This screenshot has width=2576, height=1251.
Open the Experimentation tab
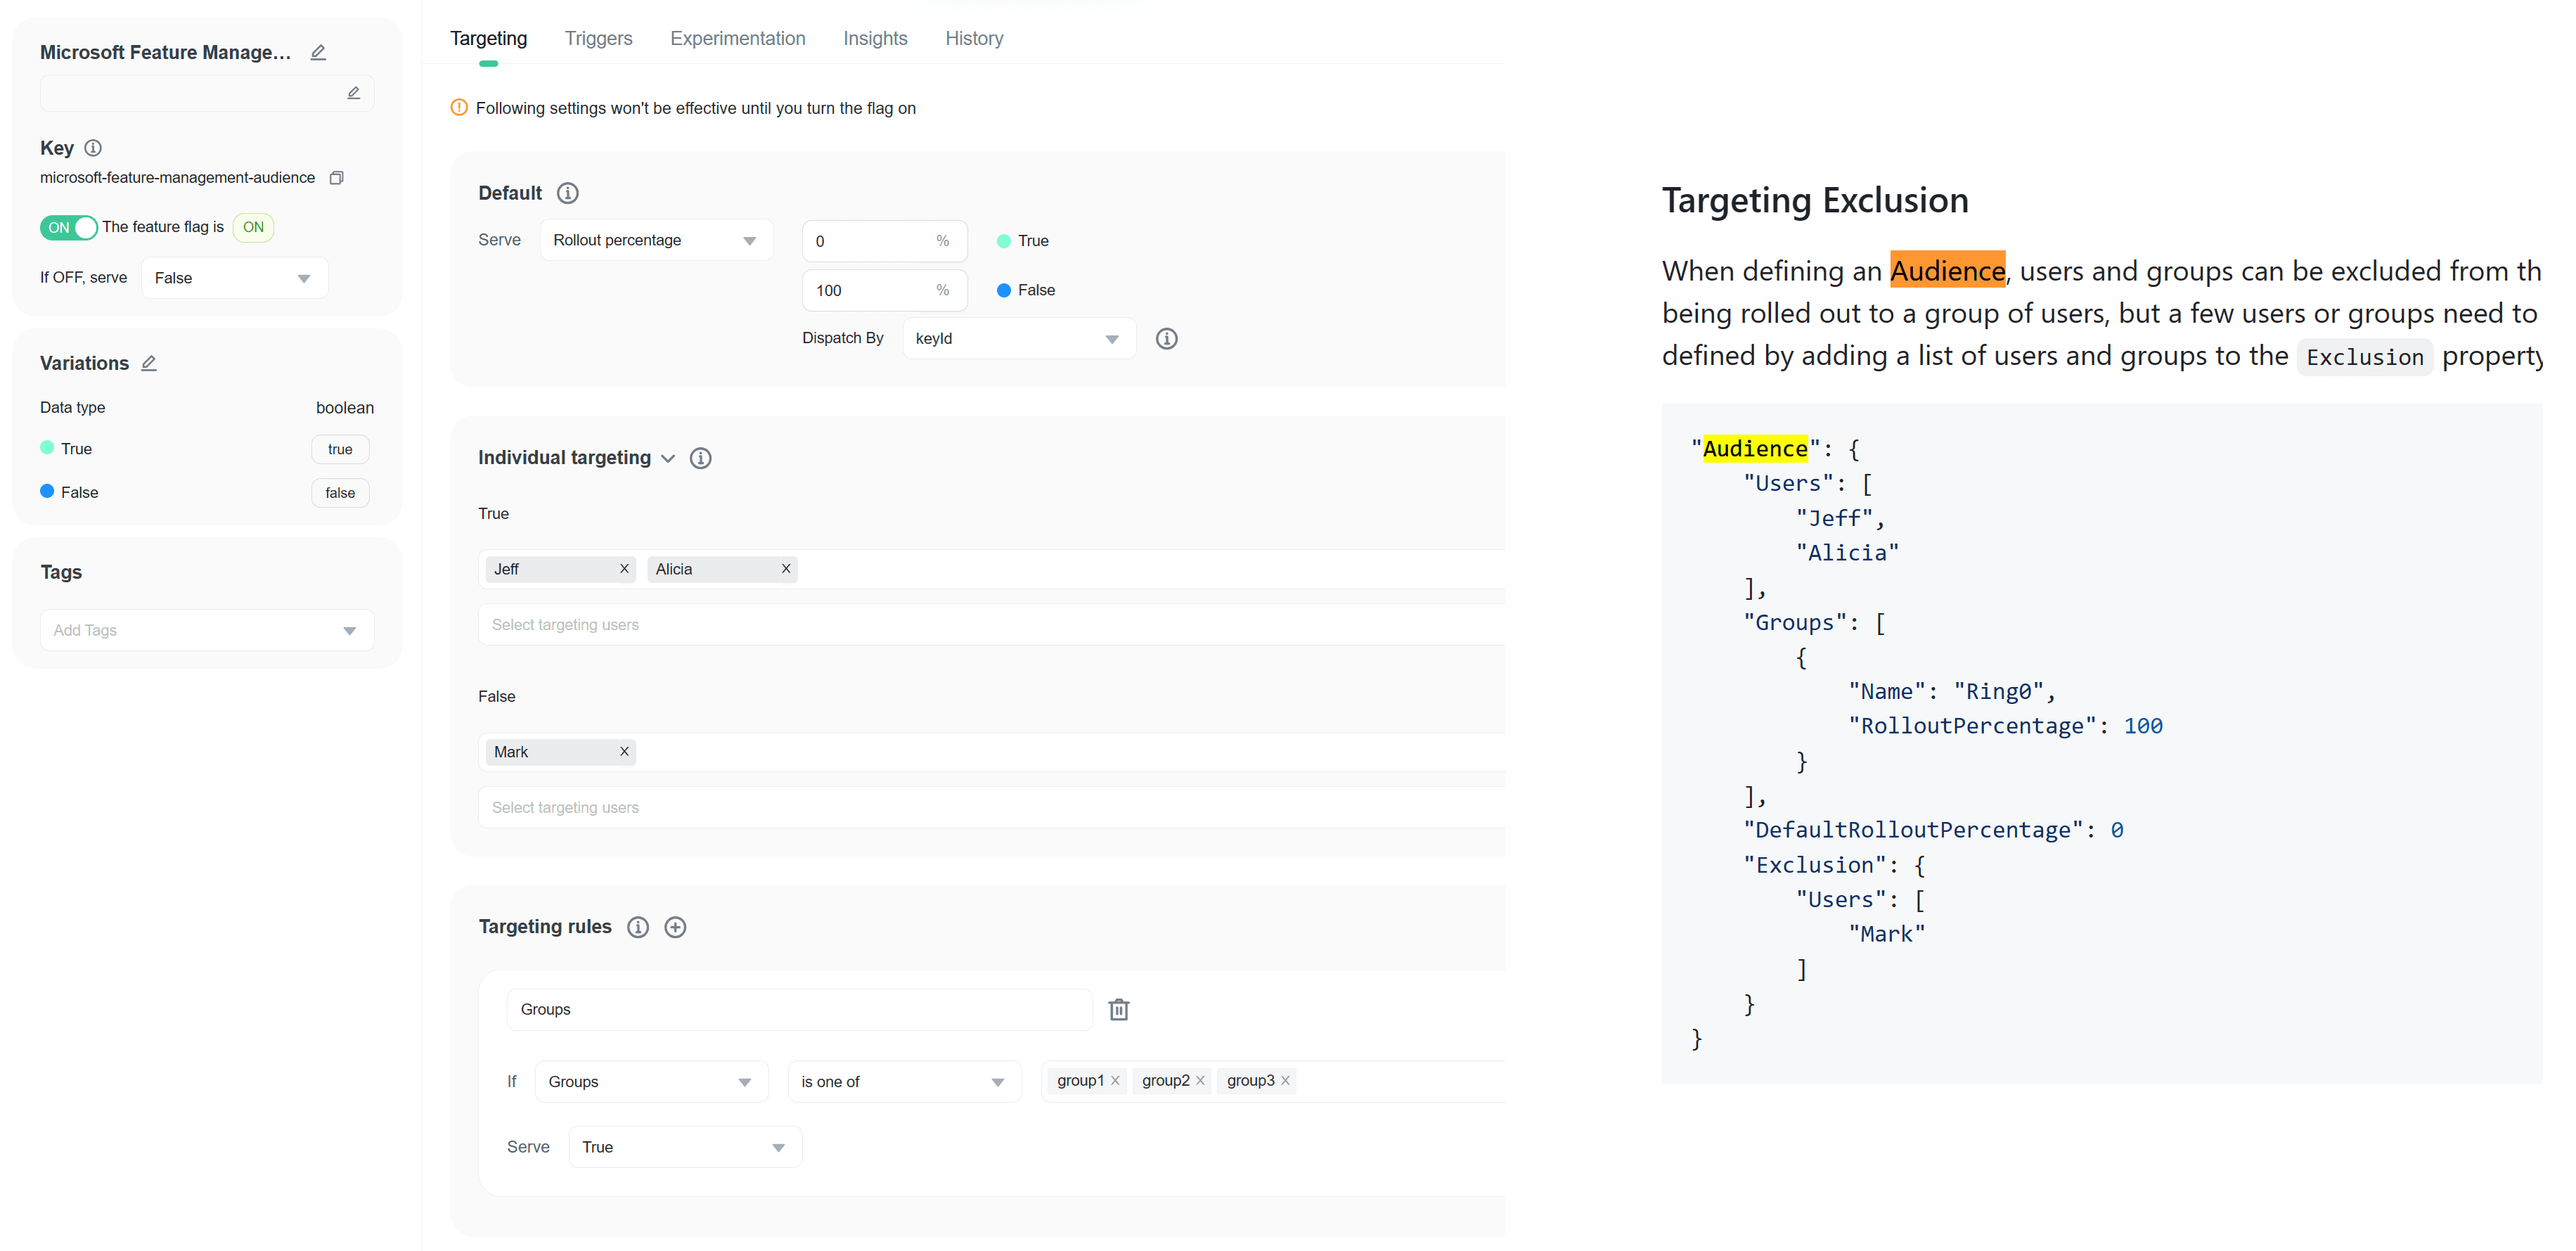pyautogui.click(x=737, y=38)
